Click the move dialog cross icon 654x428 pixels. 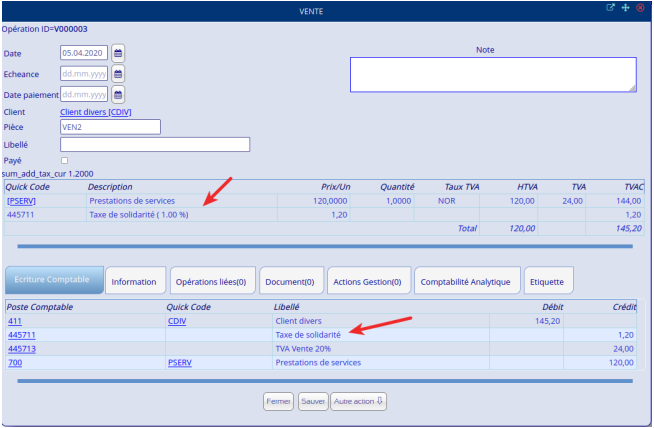[x=625, y=8]
